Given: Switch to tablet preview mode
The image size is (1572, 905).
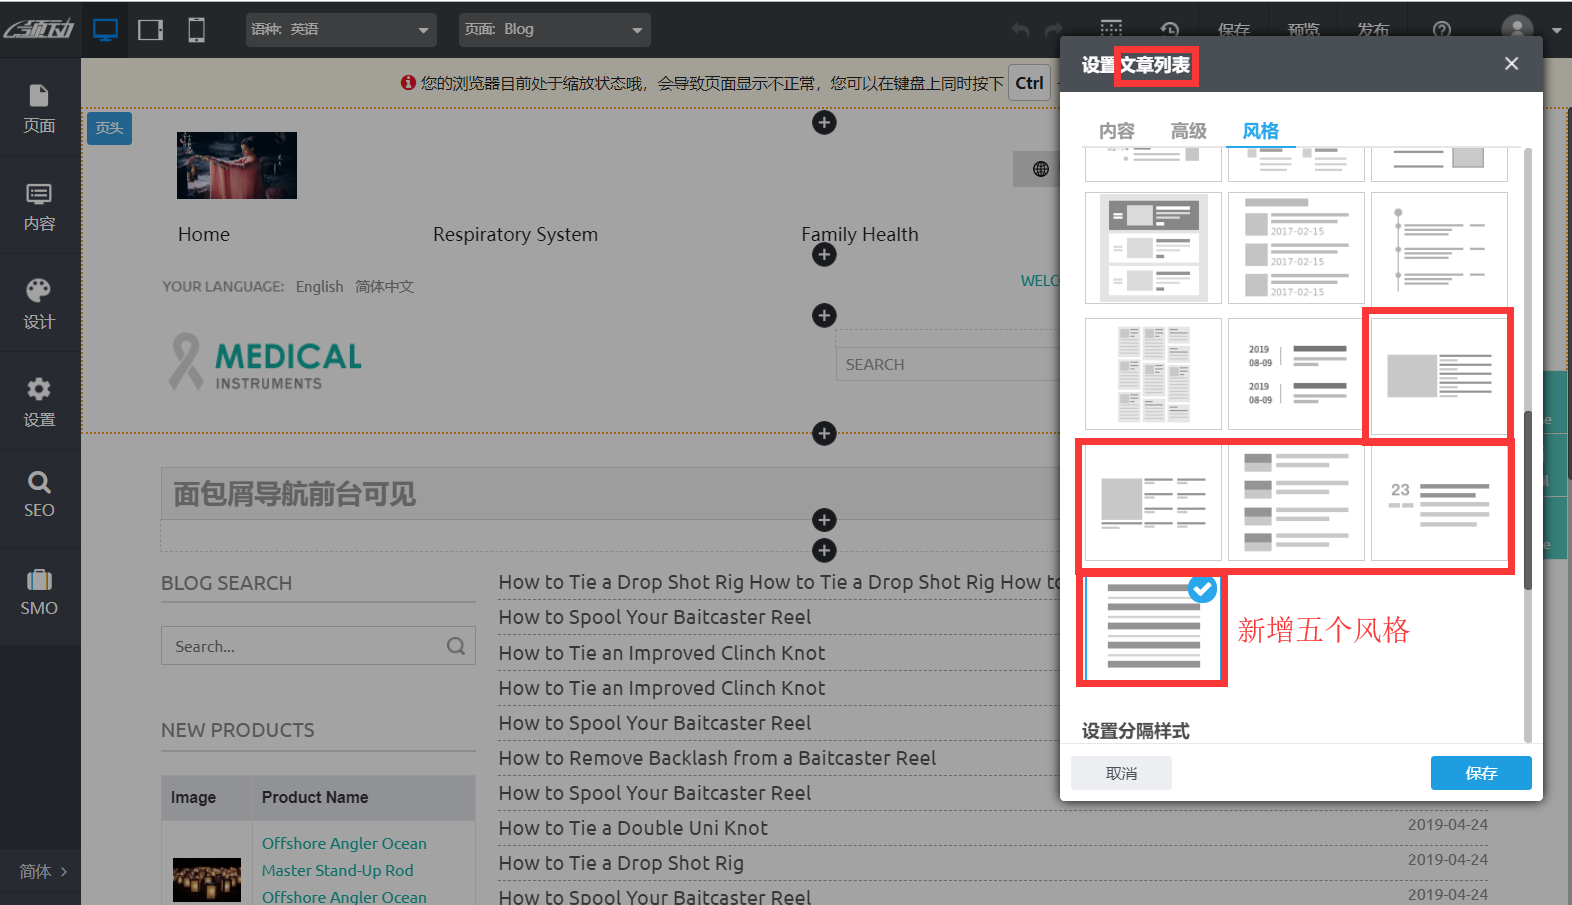Looking at the screenshot, I should point(151,30).
